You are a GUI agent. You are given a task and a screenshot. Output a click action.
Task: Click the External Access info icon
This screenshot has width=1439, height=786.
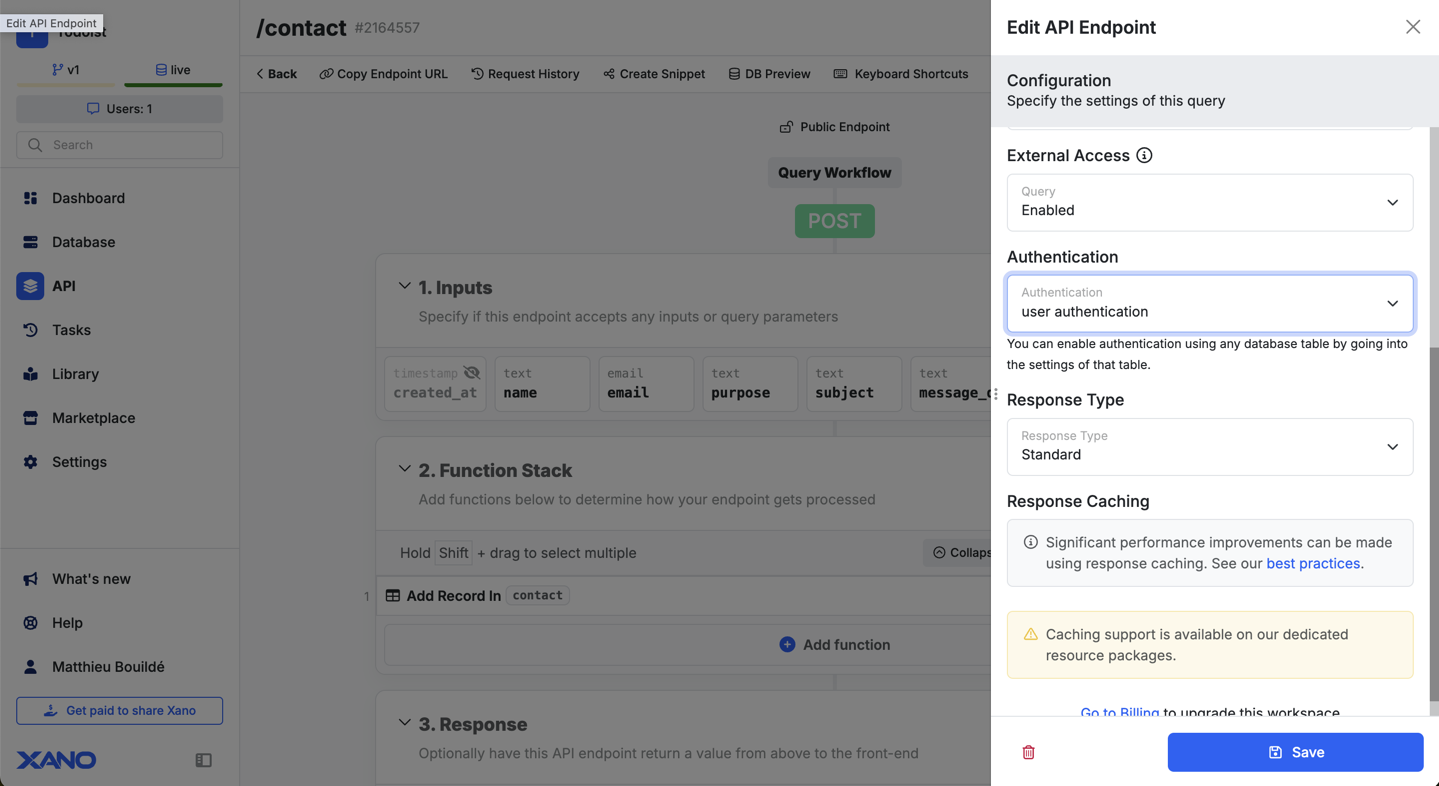point(1144,155)
